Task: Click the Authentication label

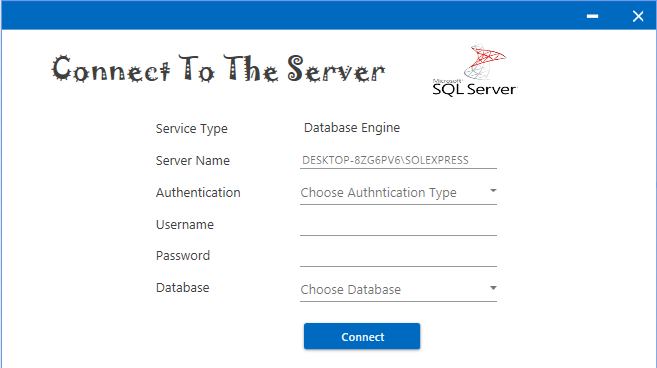Action: coord(198,192)
